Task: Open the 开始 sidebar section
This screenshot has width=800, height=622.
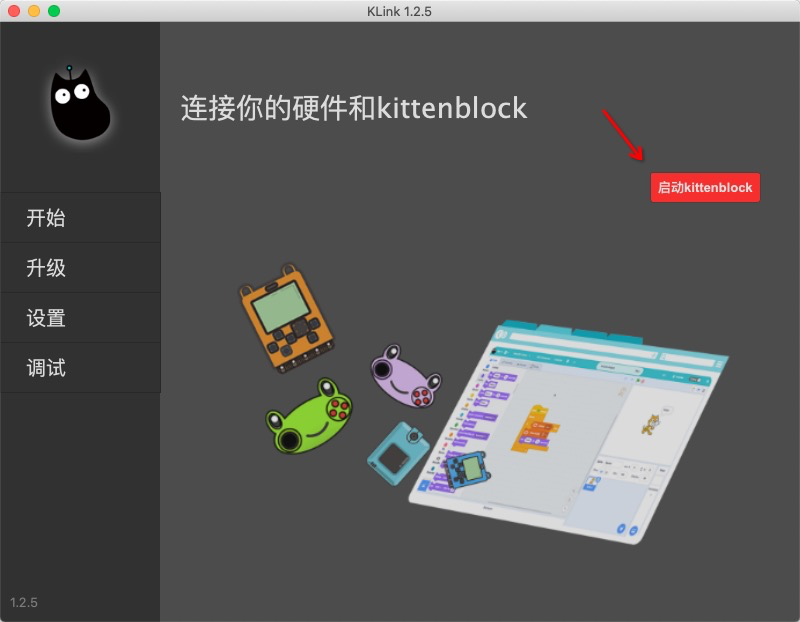Action: [80, 218]
